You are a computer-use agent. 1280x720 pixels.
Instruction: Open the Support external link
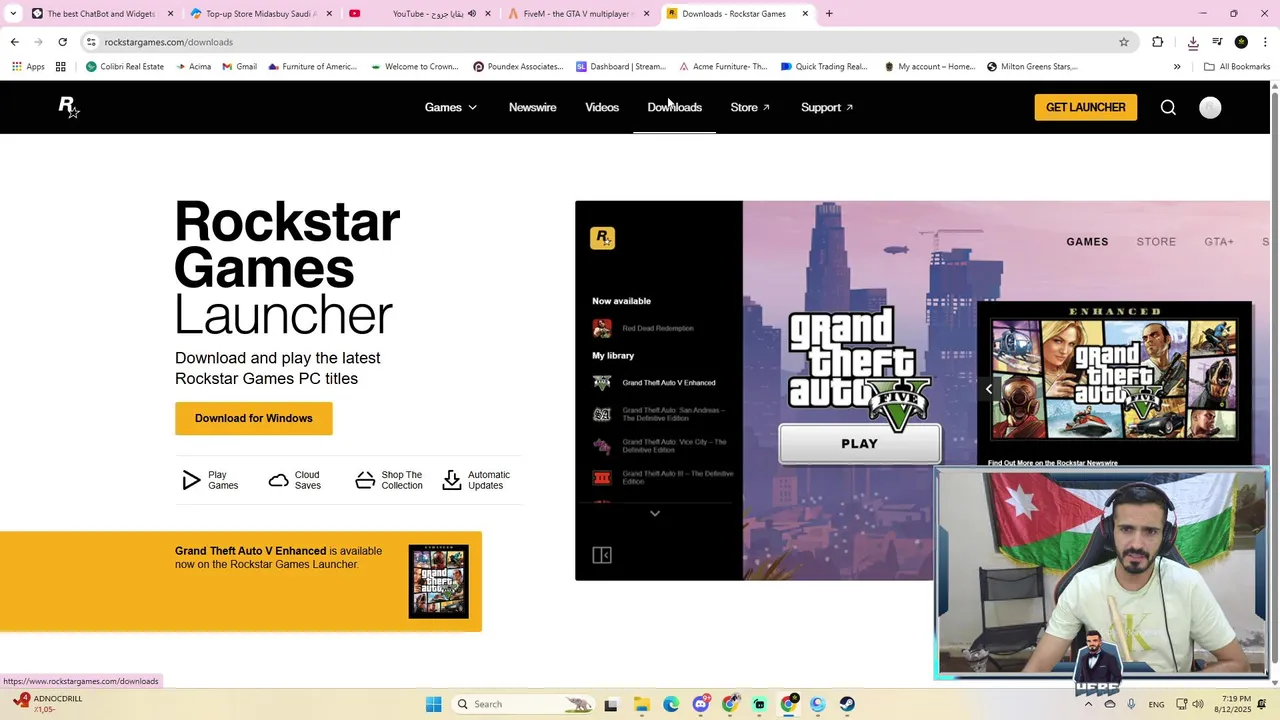827,107
